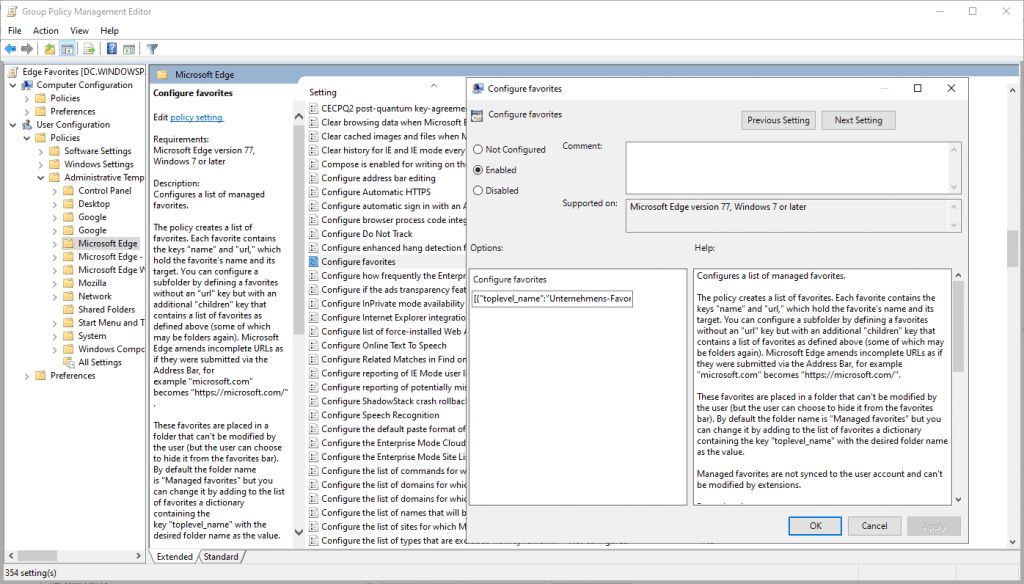Viewport: 1024px width, 584px height.
Task: Click the Show Properties toolbar icon
Action: point(129,48)
